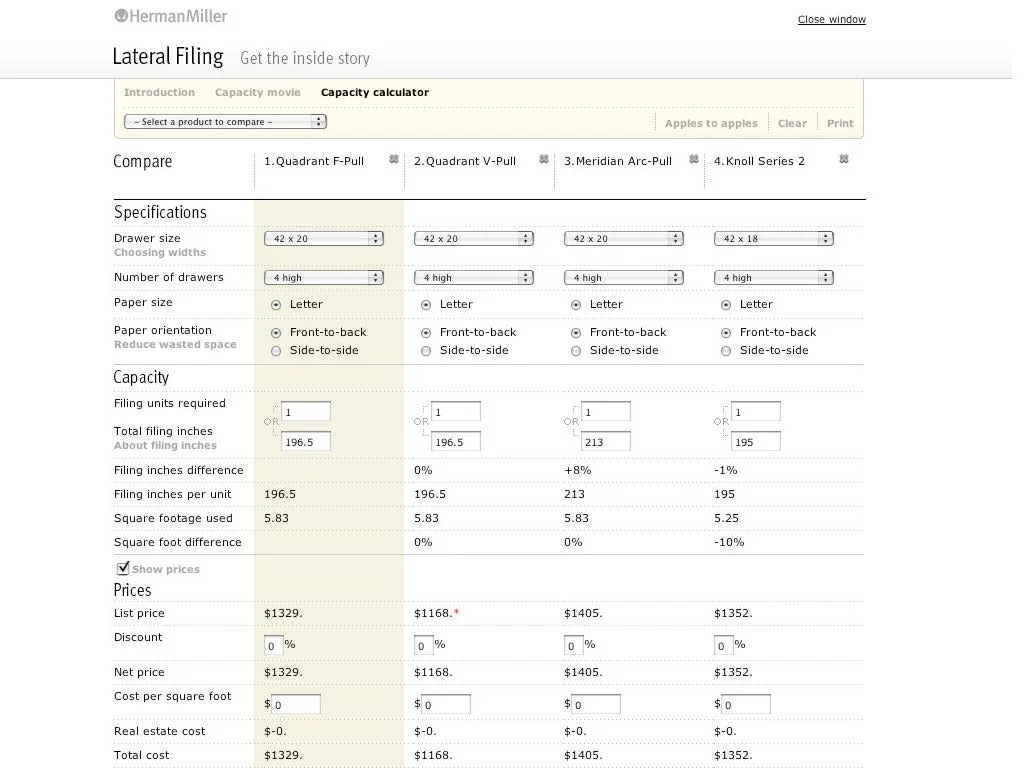The image size is (1024, 768).
Task: Open Meridian Arc-Pull drawer size dropdown
Action: pos(624,239)
